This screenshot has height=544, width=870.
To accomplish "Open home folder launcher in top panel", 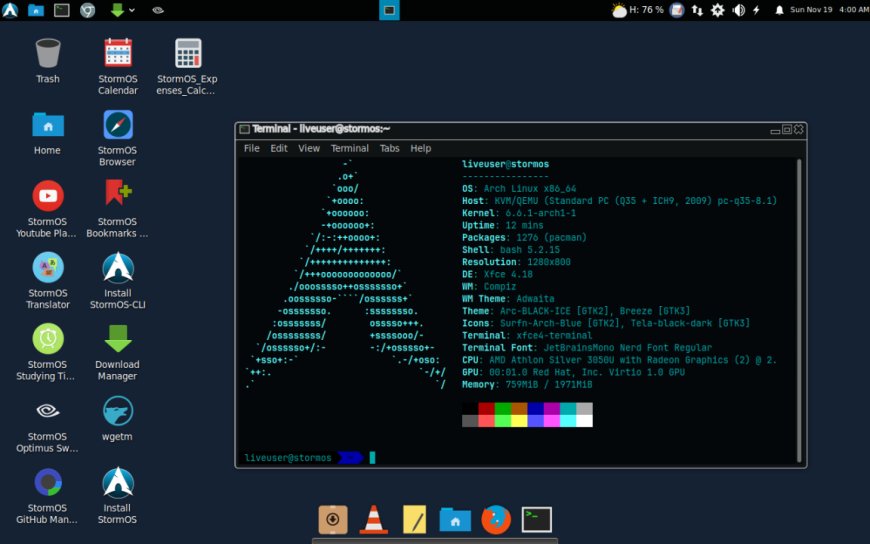I will 36,10.
